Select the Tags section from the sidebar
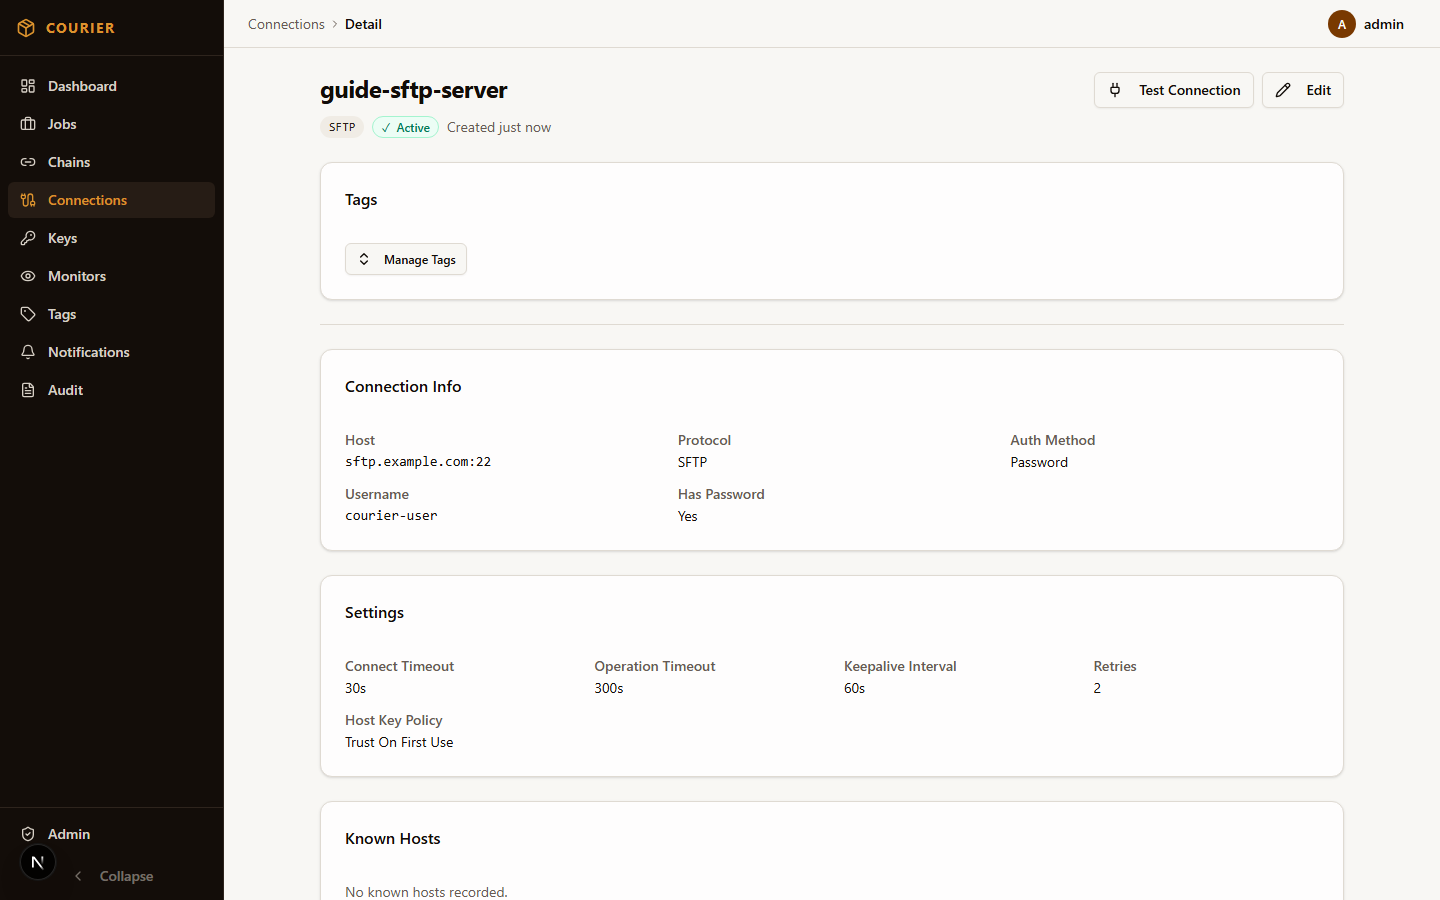This screenshot has width=1440, height=900. (60, 314)
